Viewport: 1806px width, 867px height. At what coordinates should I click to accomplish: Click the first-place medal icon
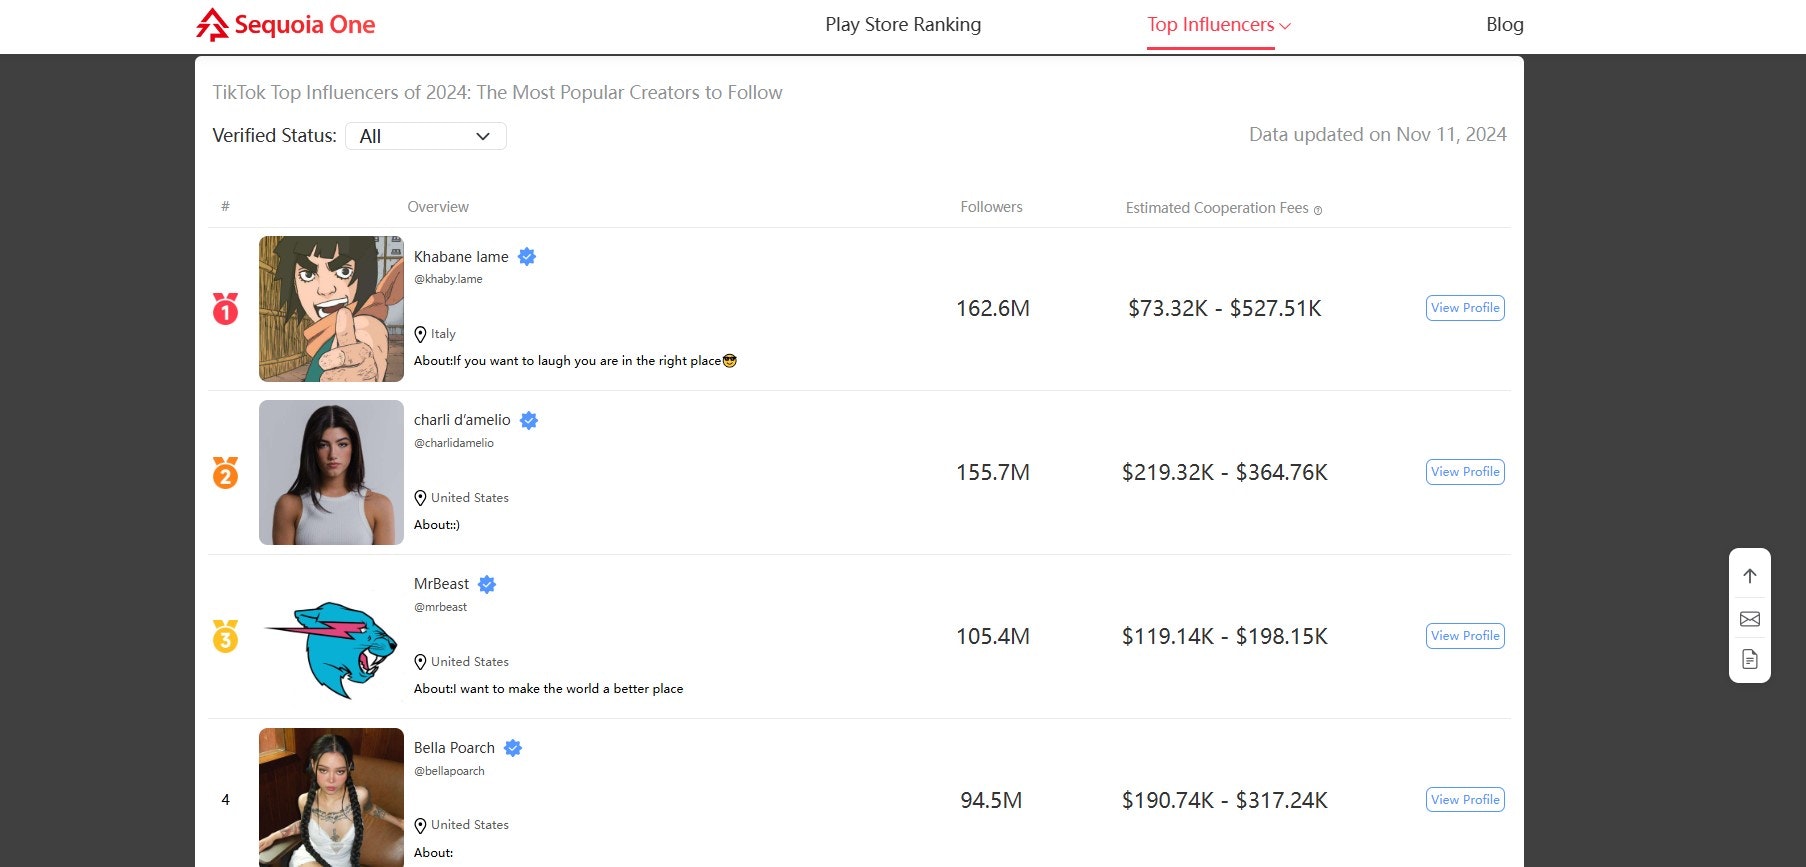[226, 309]
